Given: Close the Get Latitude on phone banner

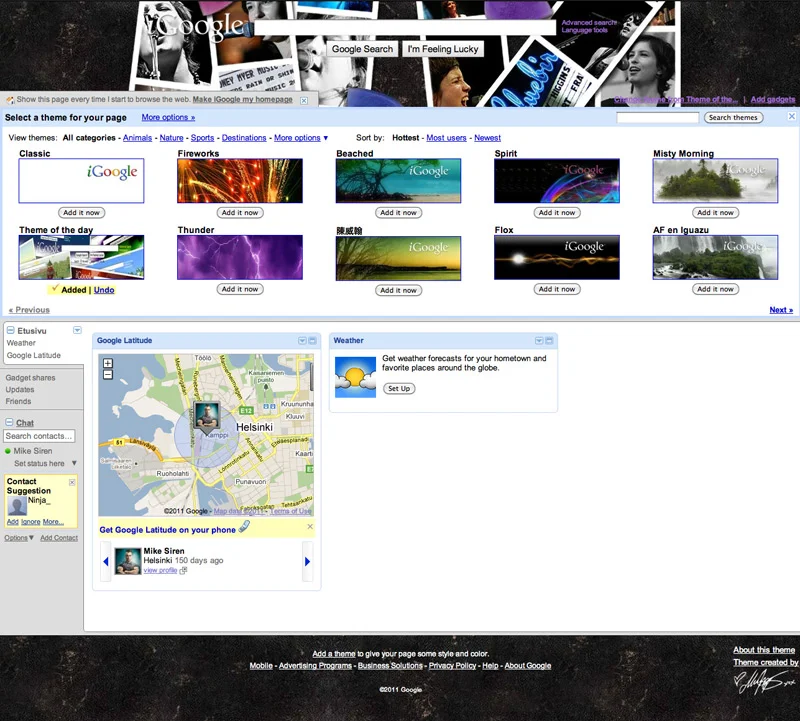Looking at the screenshot, I should pos(309,526).
